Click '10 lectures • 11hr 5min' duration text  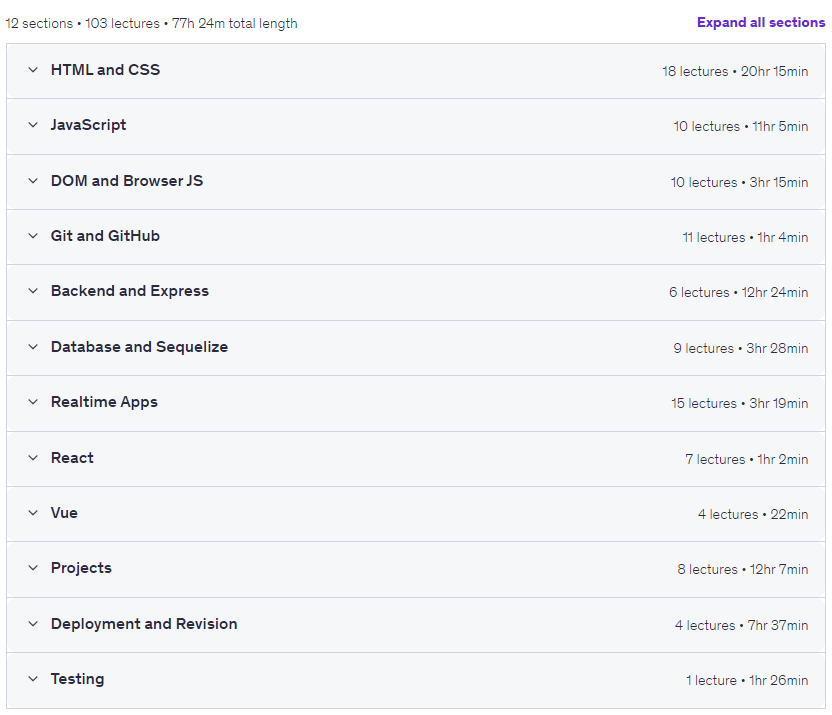point(741,126)
